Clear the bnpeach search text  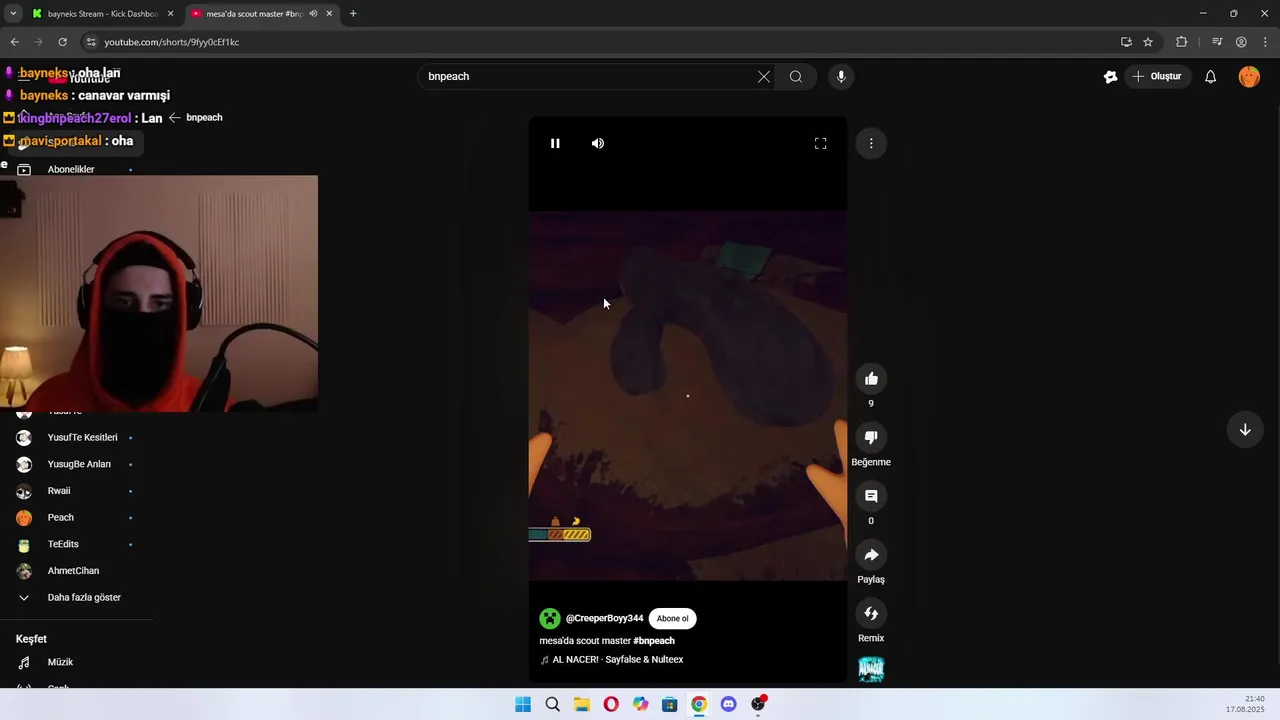(x=764, y=76)
